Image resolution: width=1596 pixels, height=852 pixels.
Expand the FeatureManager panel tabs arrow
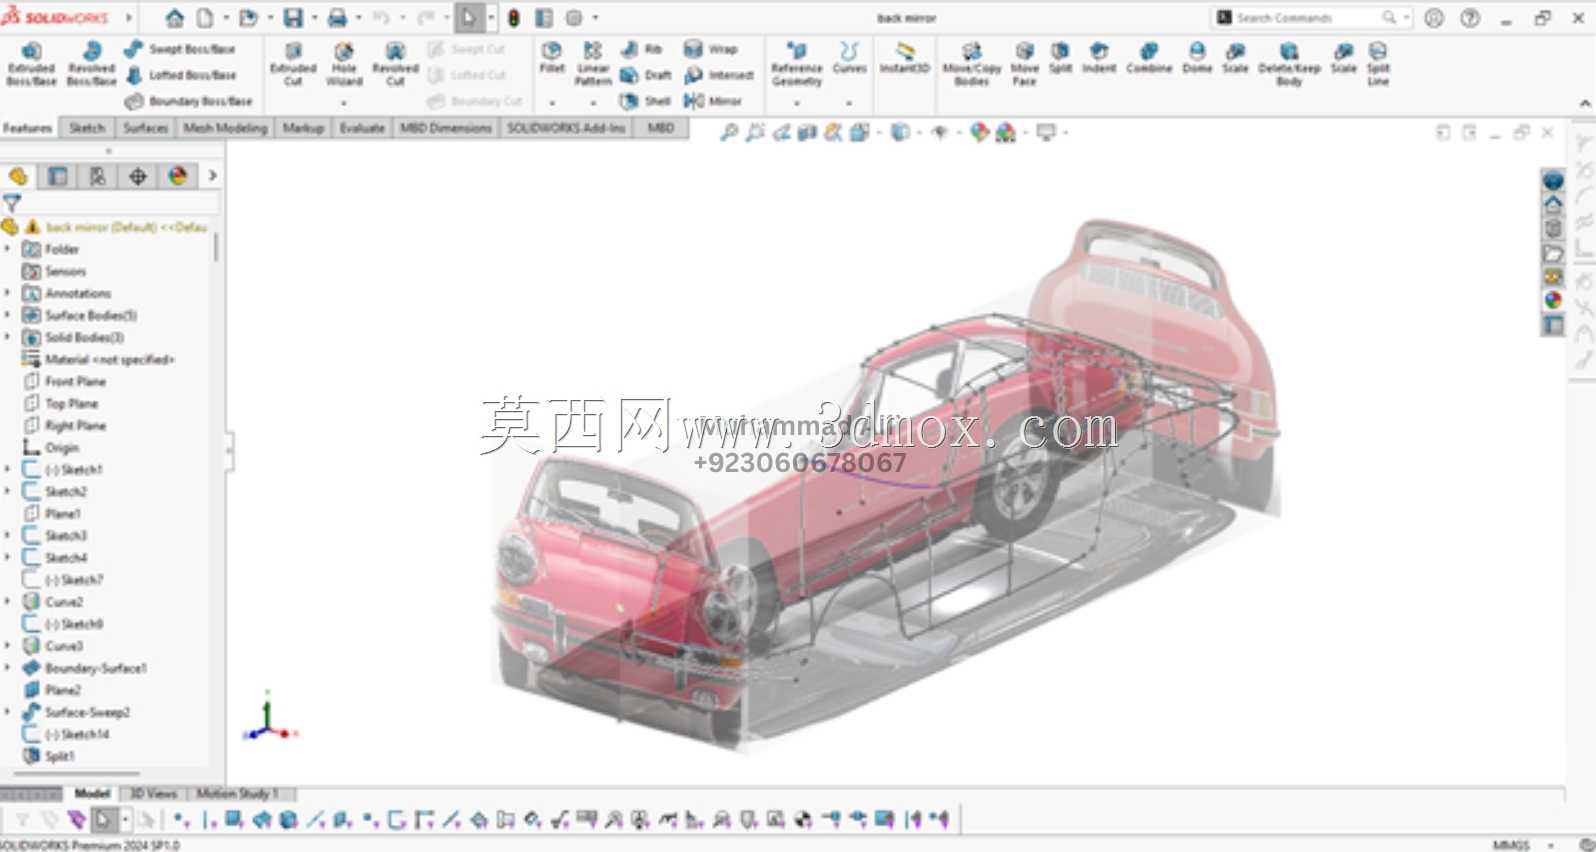pyautogui.click(x=212, y=176)
